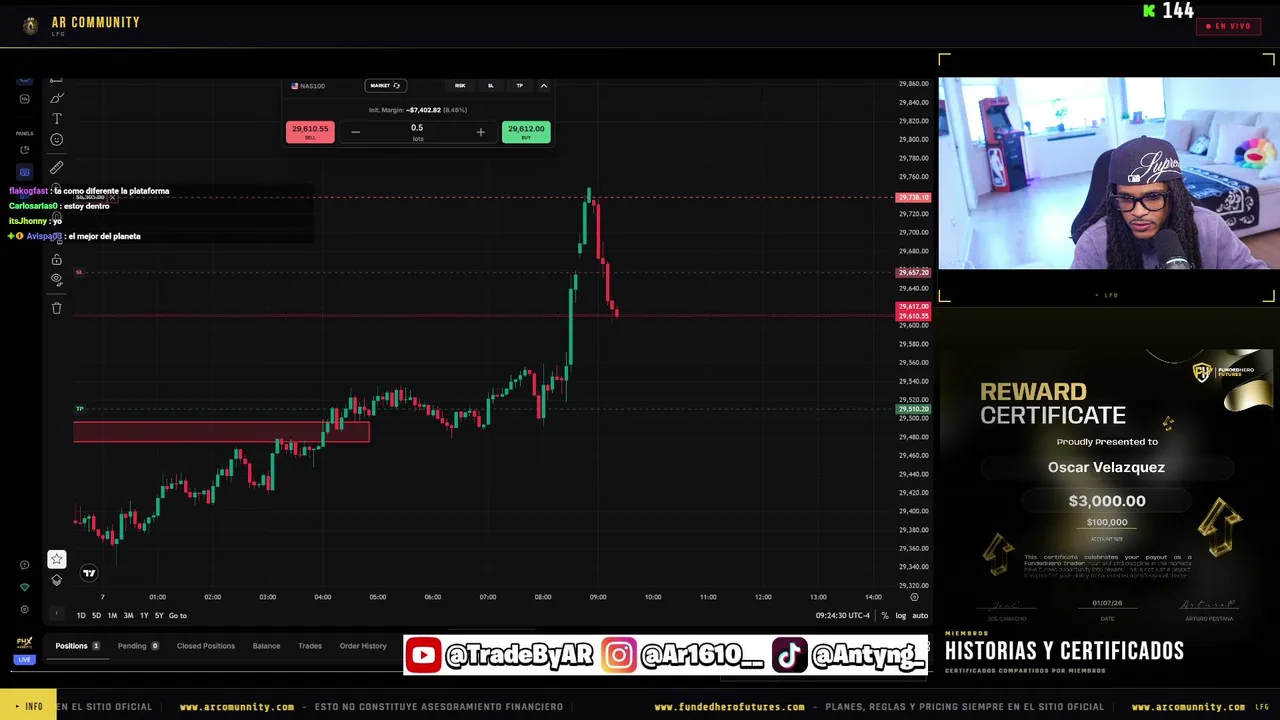Toggle the RISK option
1280x720 pixels.
tap(460, 86)
